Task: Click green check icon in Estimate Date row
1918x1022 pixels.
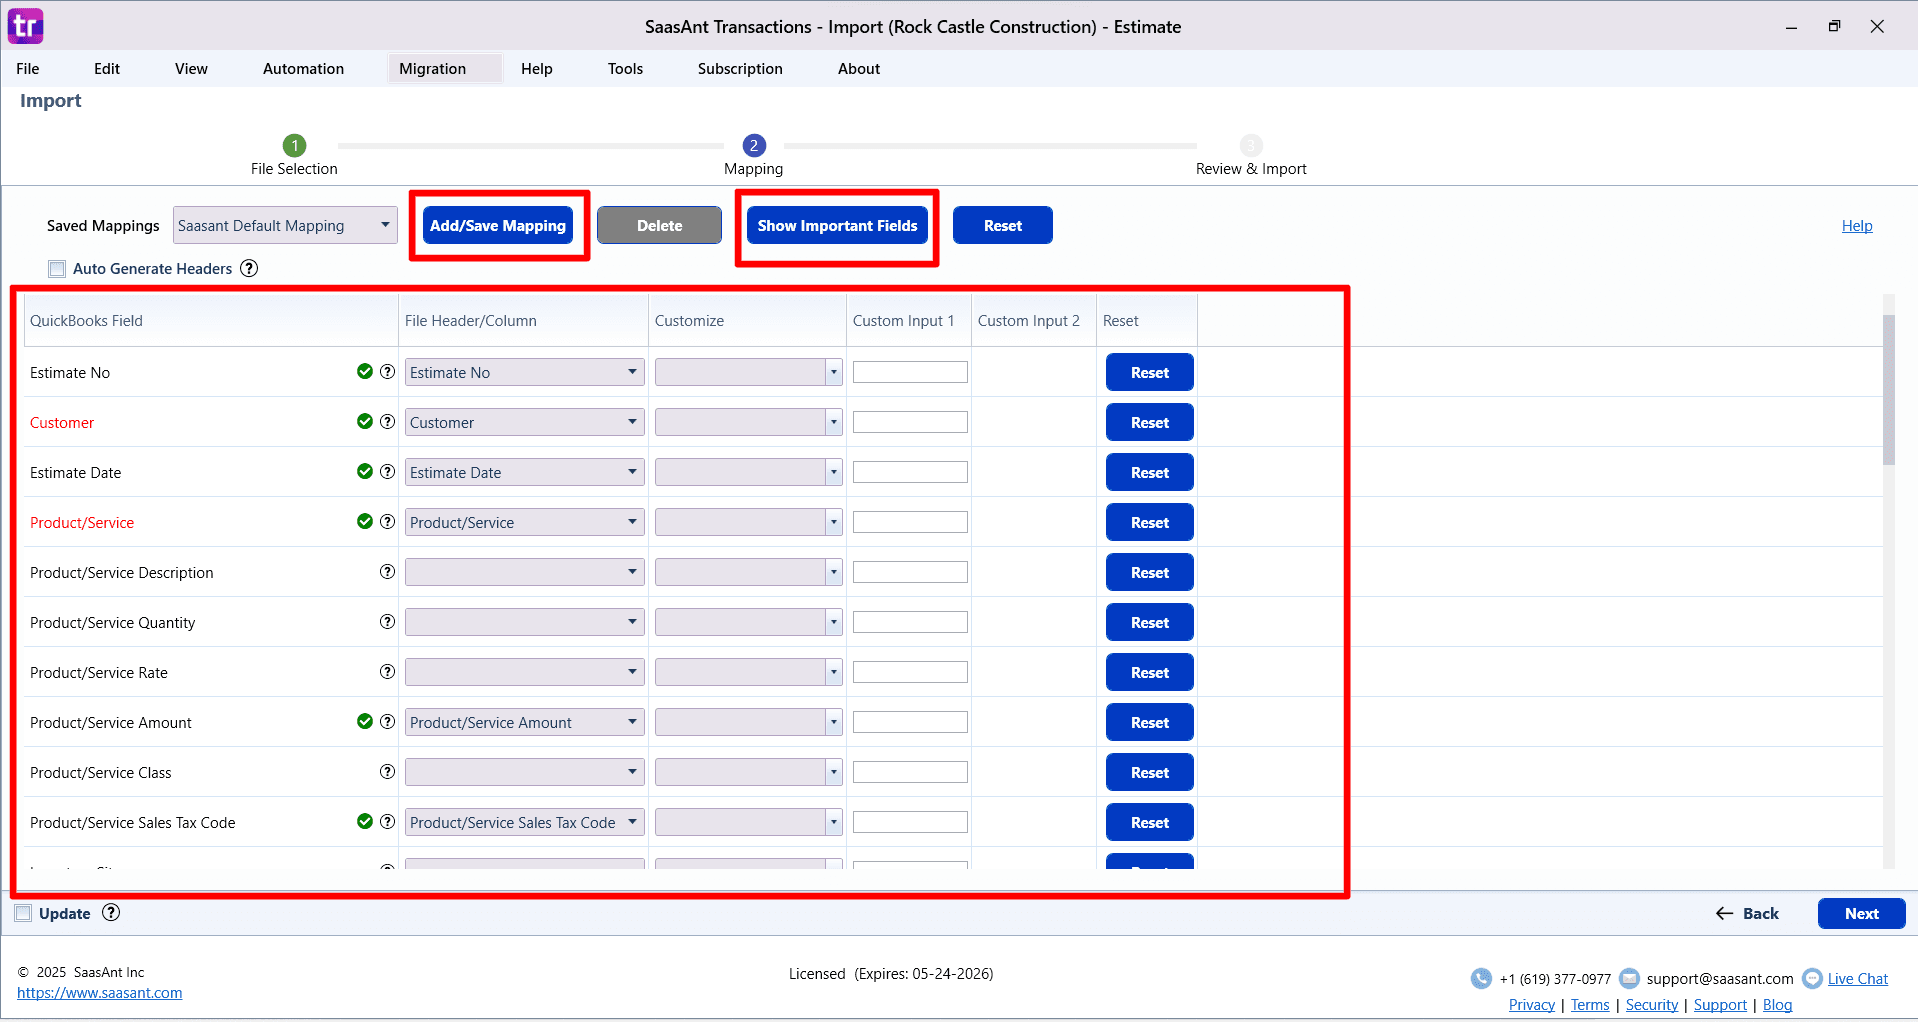Action: tap(365, 472)
